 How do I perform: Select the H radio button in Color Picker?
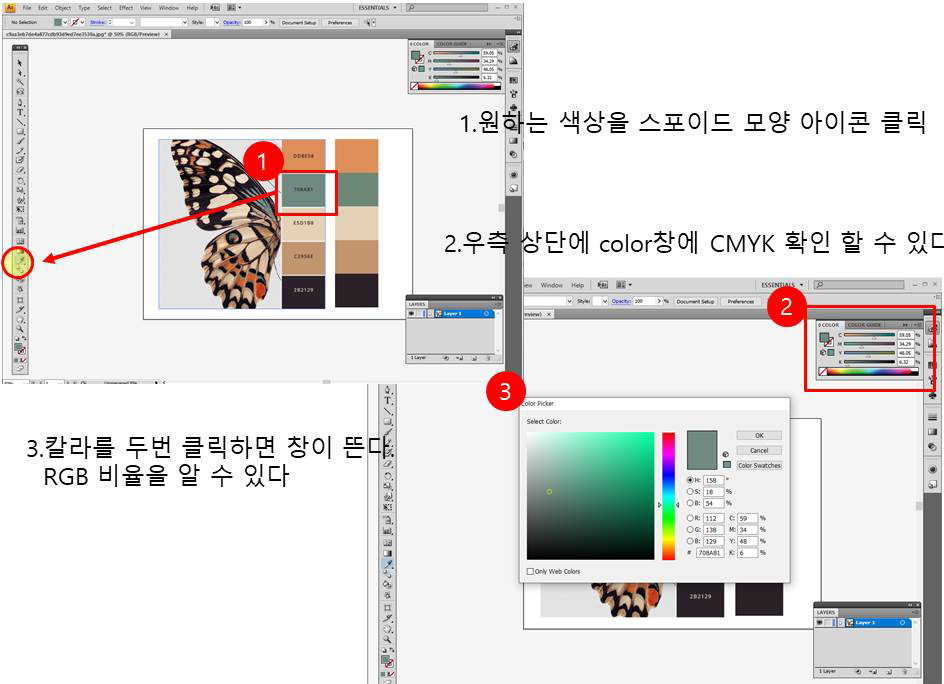(x=690, y=480)
